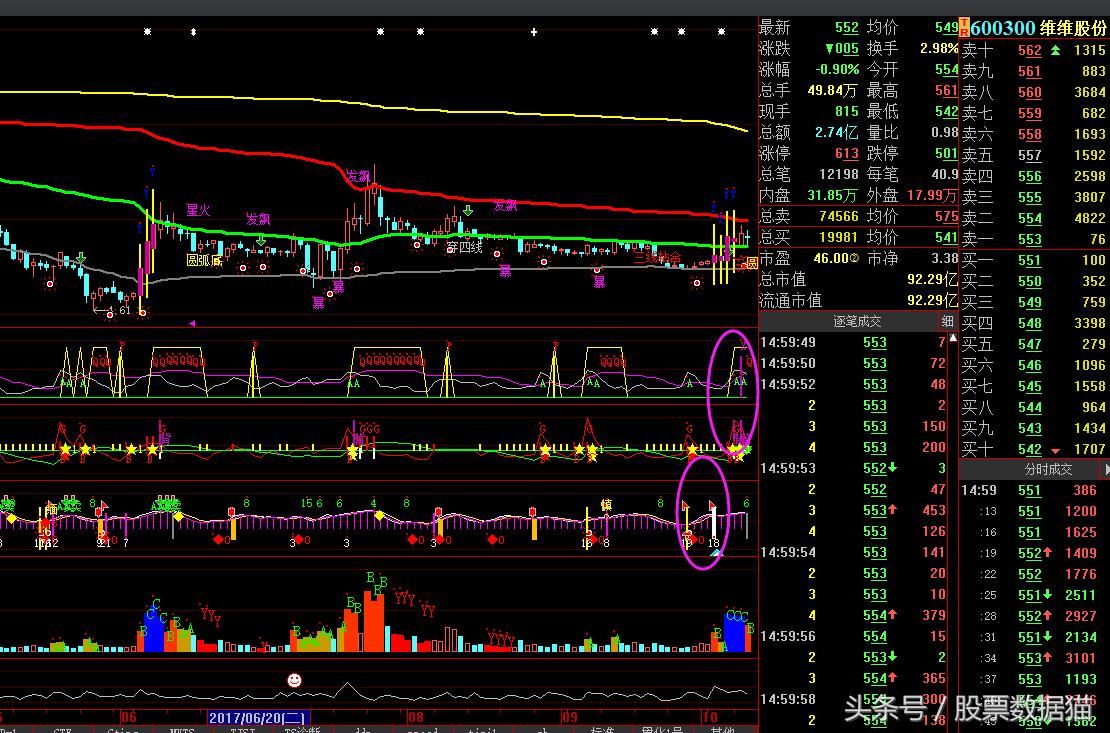Click volume 1434 in 买九 row

coord(1089,428)
